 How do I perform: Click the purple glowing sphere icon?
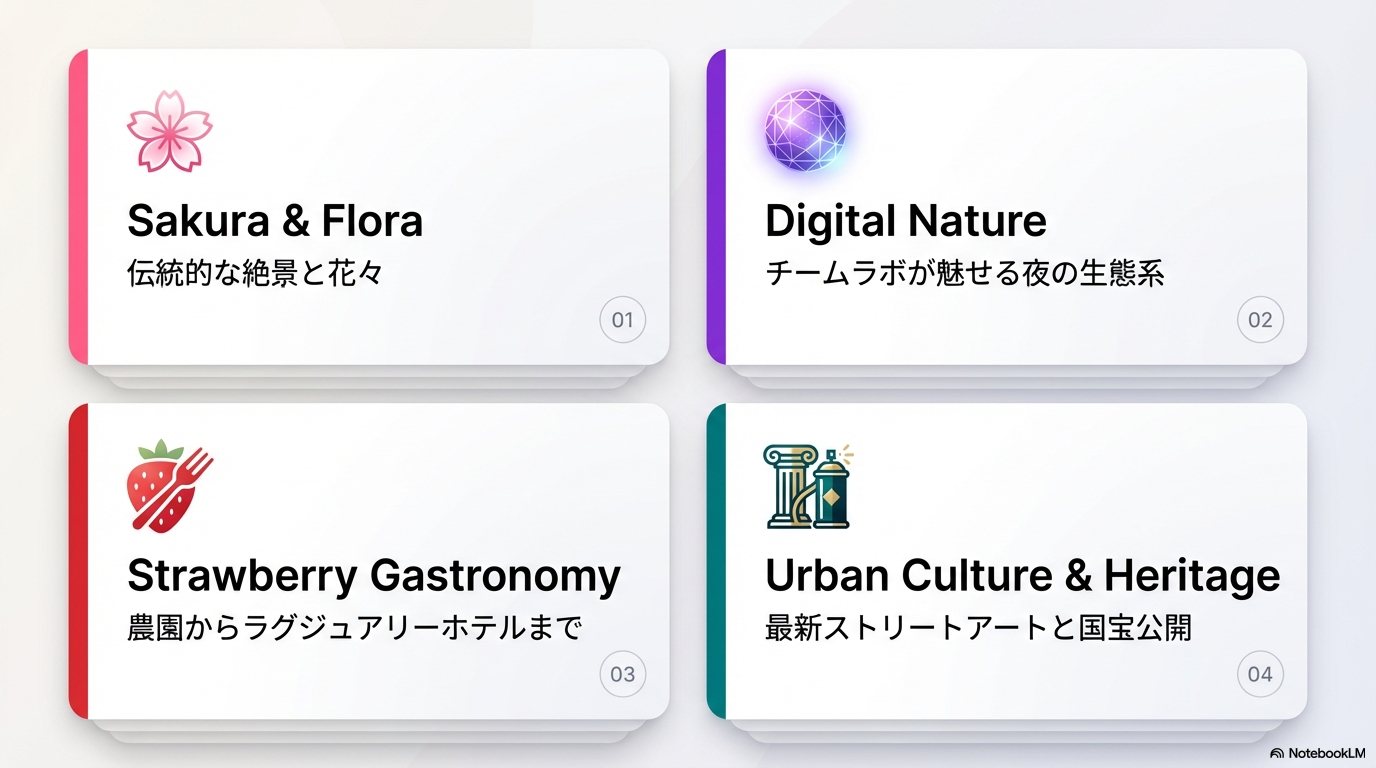tap(805, 131)
